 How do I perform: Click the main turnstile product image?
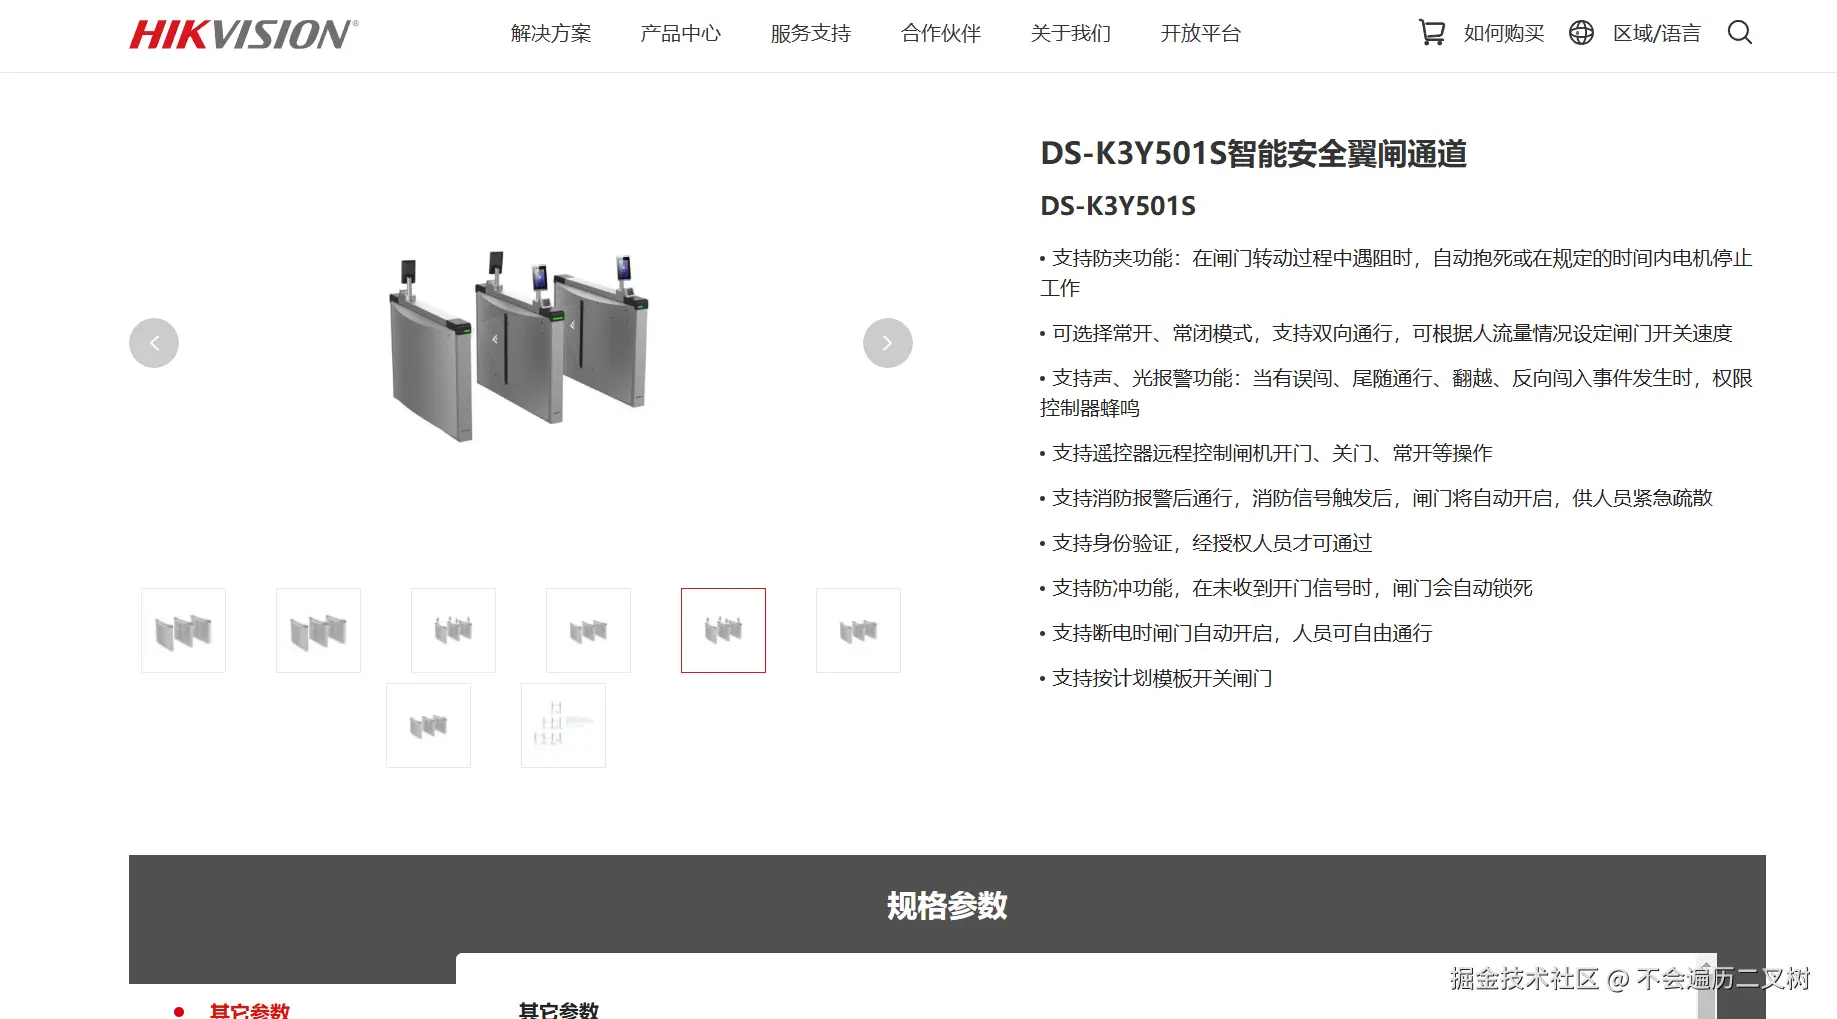[x=520, y=345]
